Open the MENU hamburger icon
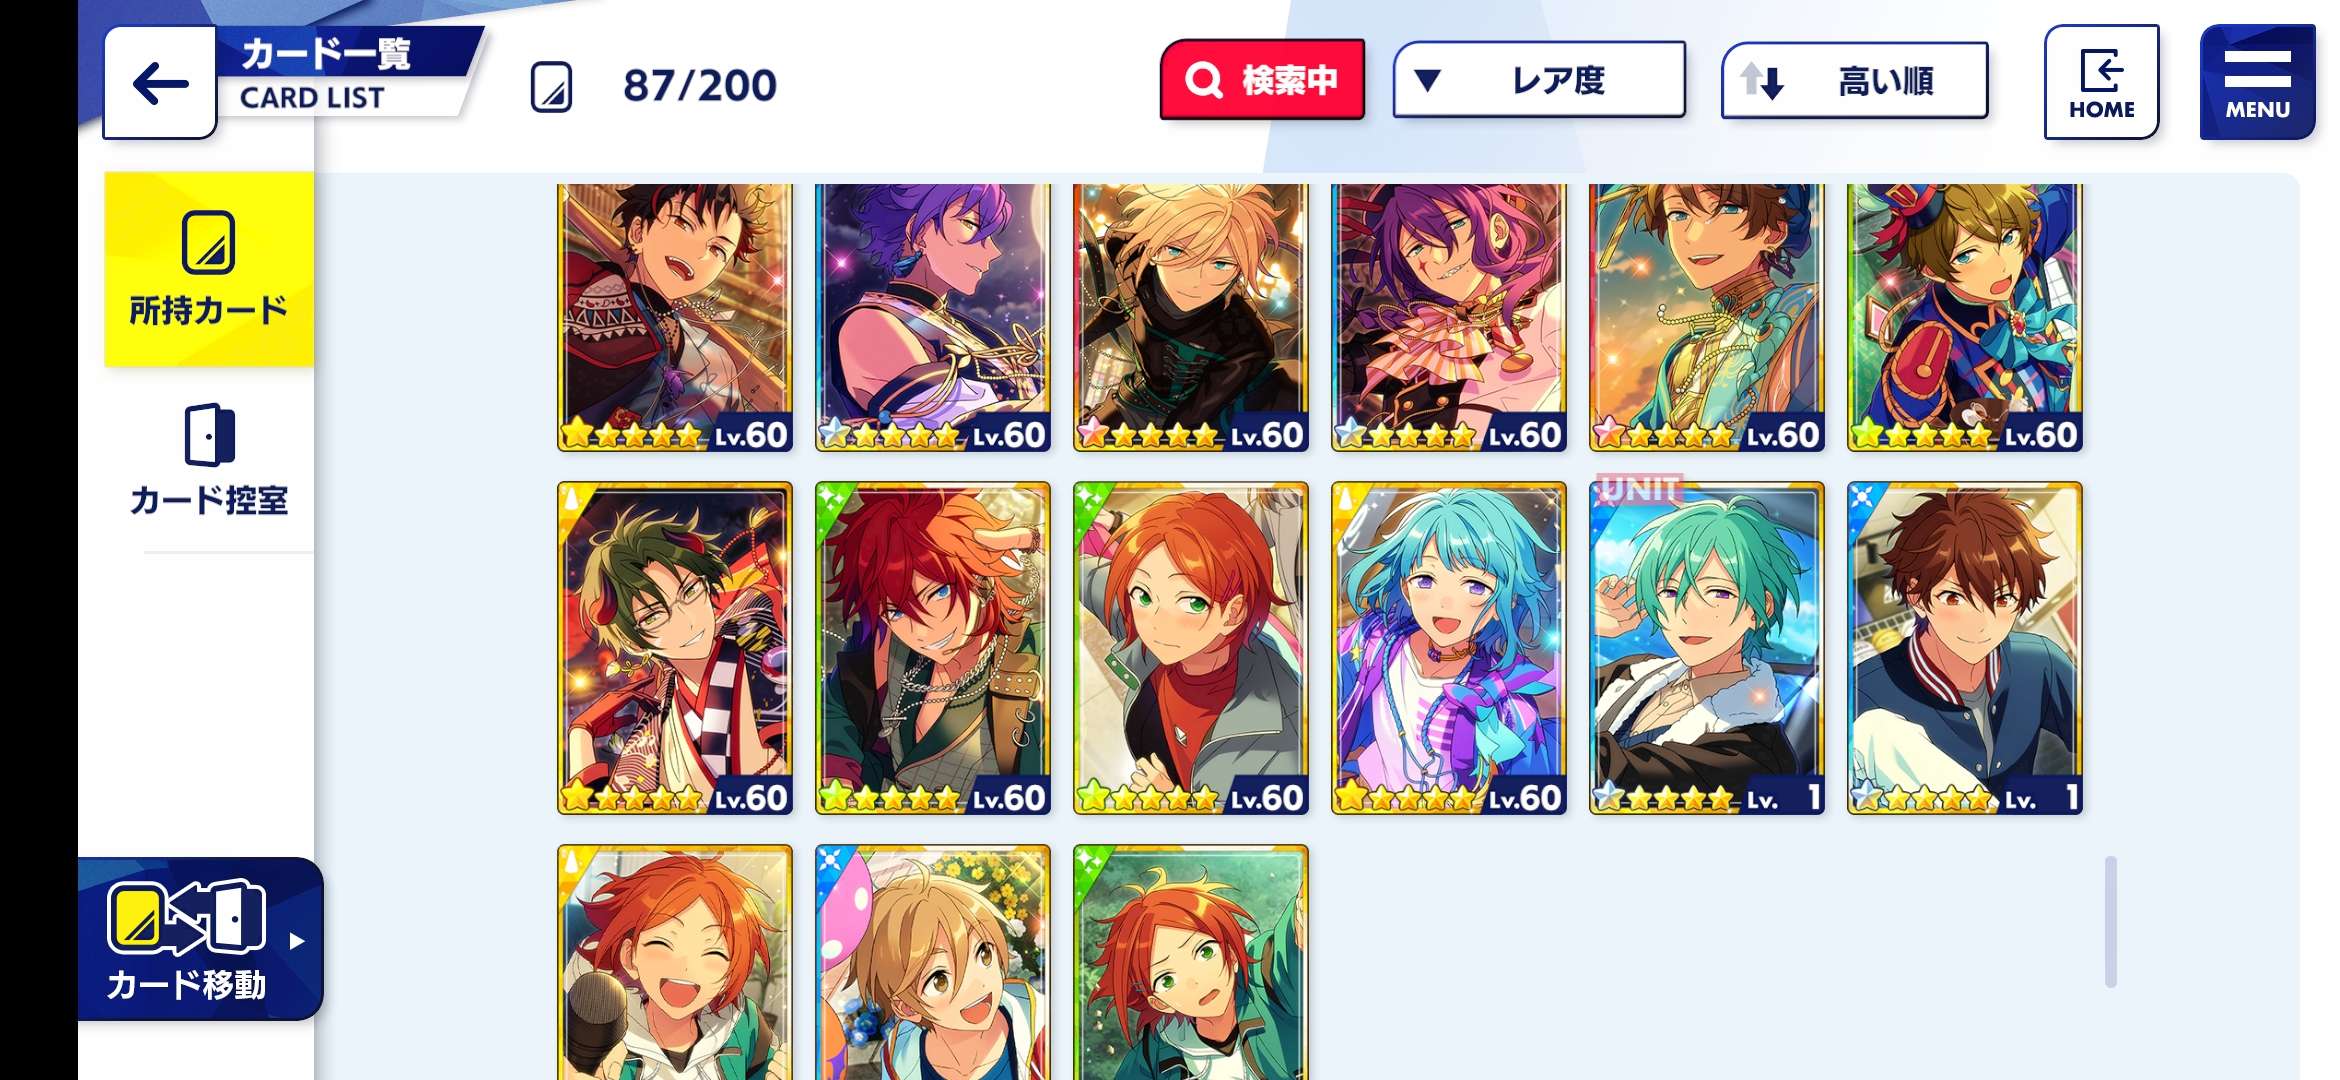Screen dimensions: 2340x1080 point(2257,83)
